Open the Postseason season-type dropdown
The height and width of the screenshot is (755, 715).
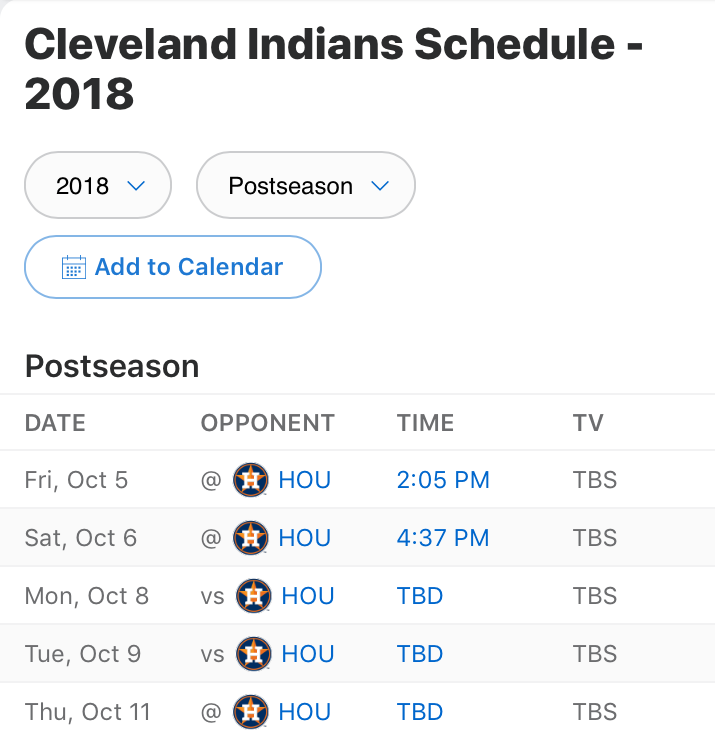click(x=306, y=185)
